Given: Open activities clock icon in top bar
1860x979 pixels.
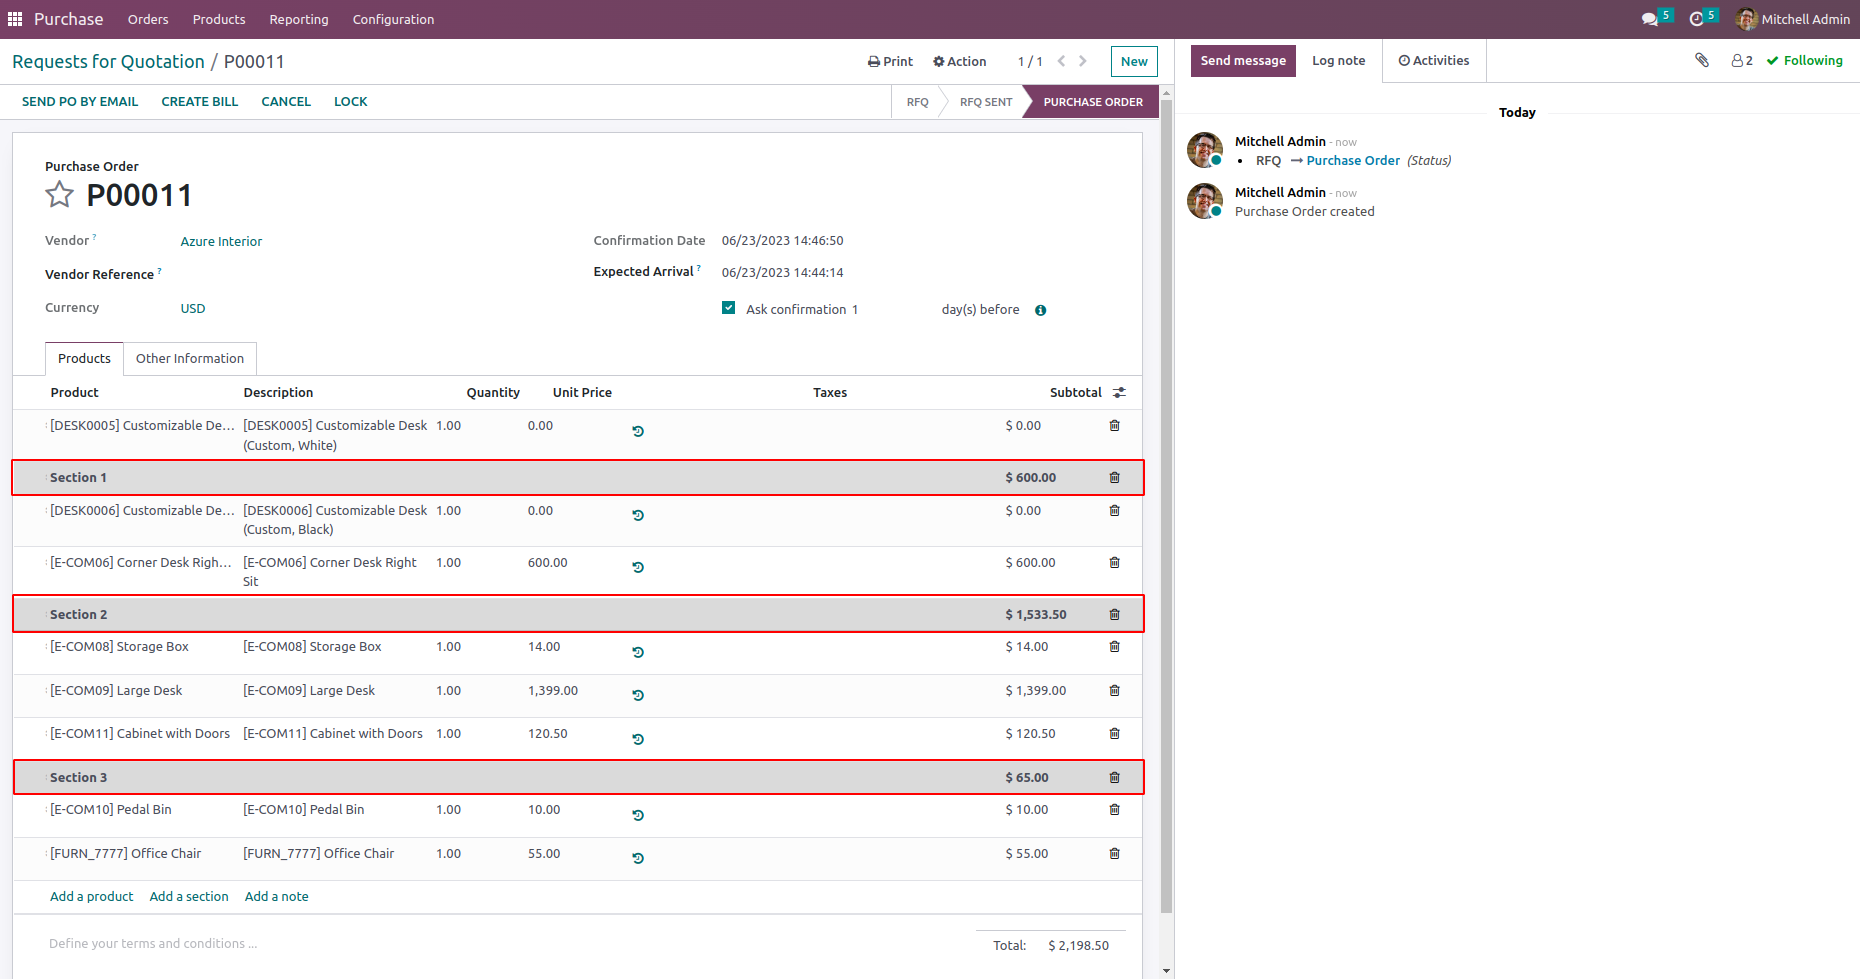Looking at the screenshot, I should click(1697, 19).
